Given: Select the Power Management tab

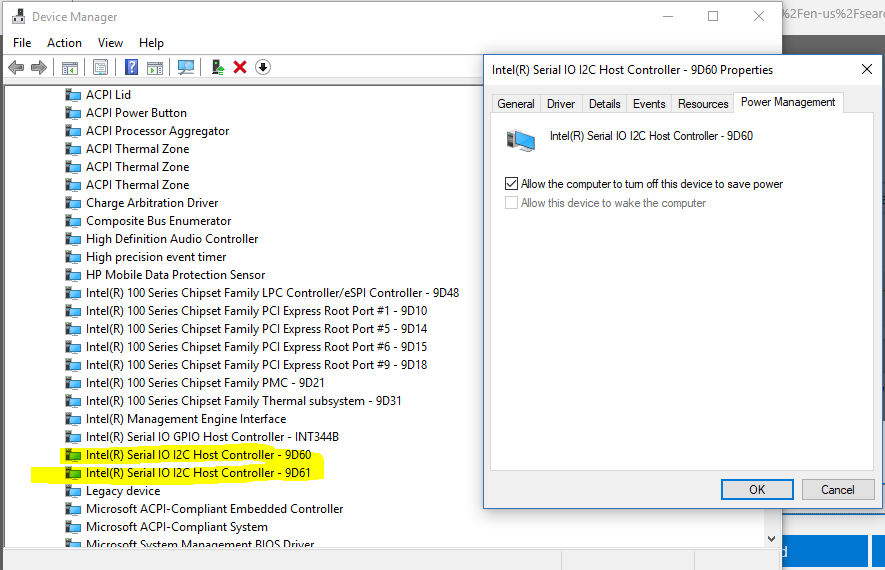Looking at the screenshot, I should (788, 102).
